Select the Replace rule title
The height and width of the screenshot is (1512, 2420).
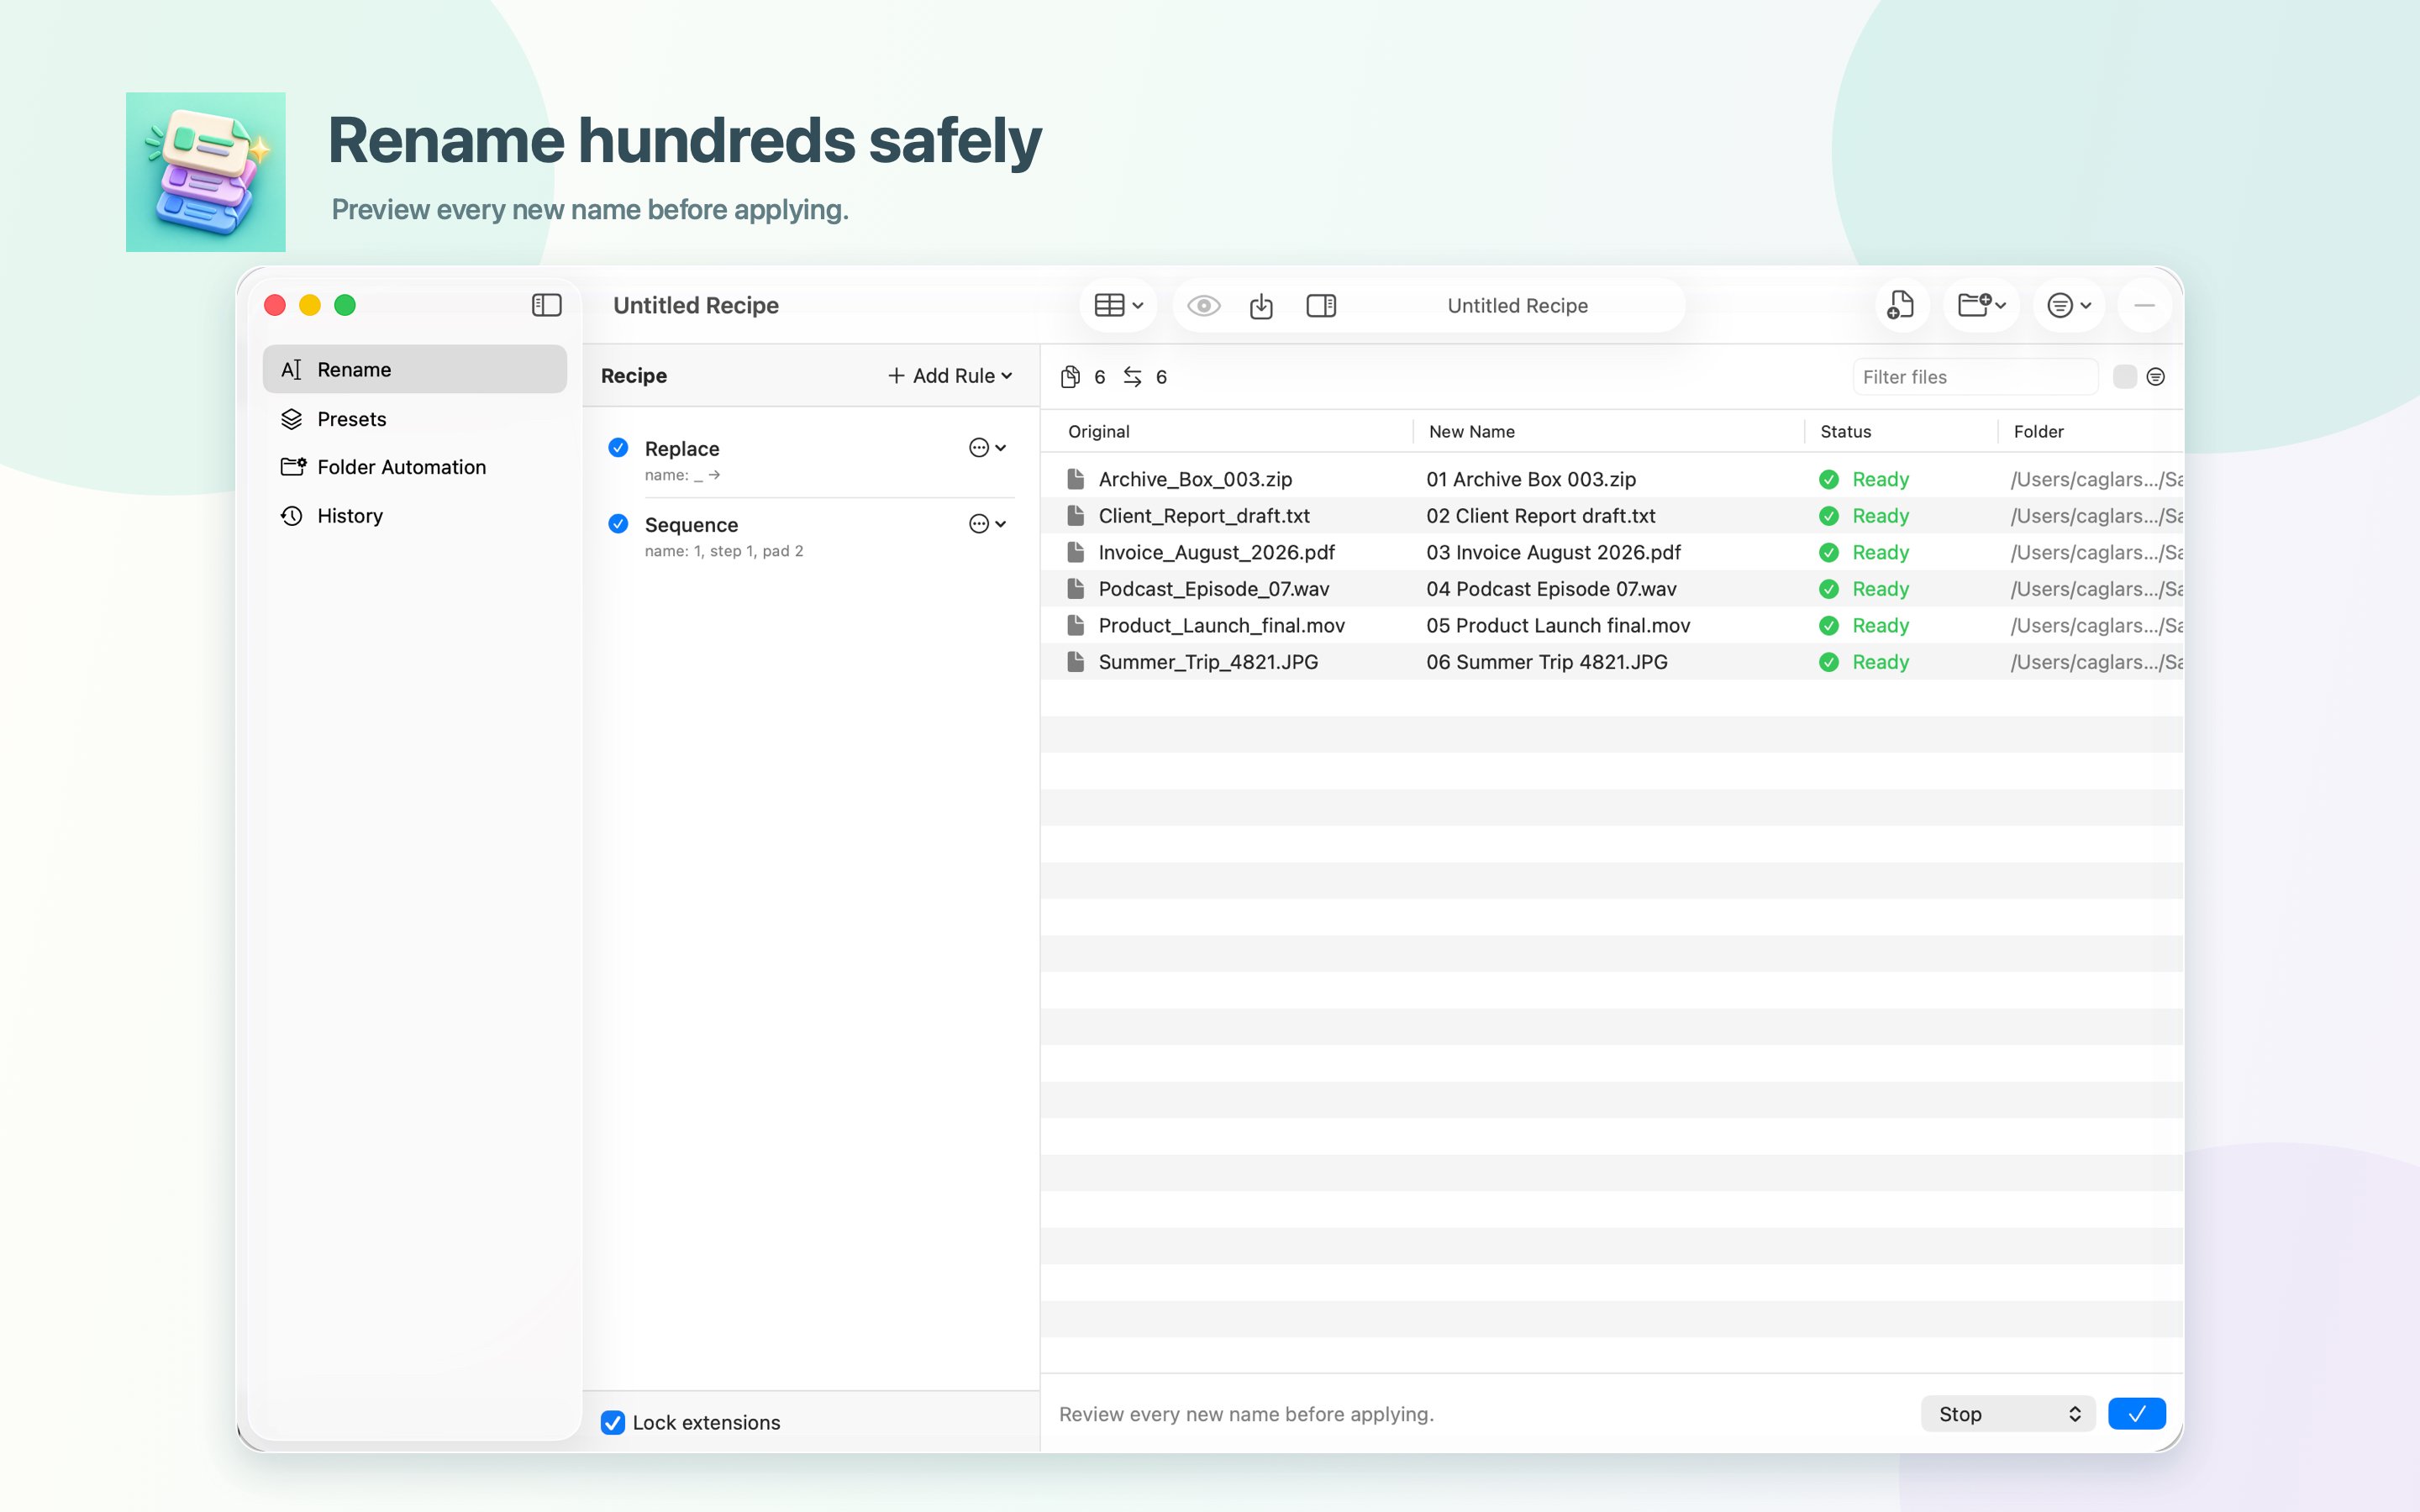[x=682, y=449]
